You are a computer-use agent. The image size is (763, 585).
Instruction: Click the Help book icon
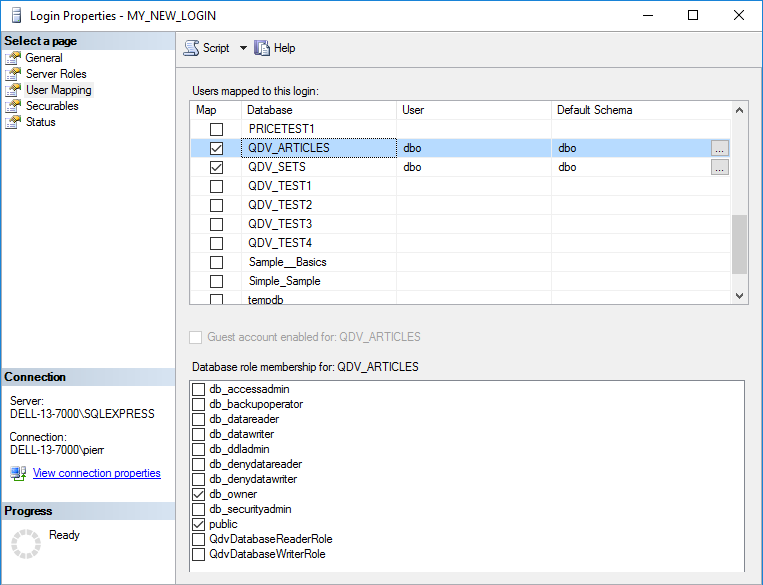[262, 48]
